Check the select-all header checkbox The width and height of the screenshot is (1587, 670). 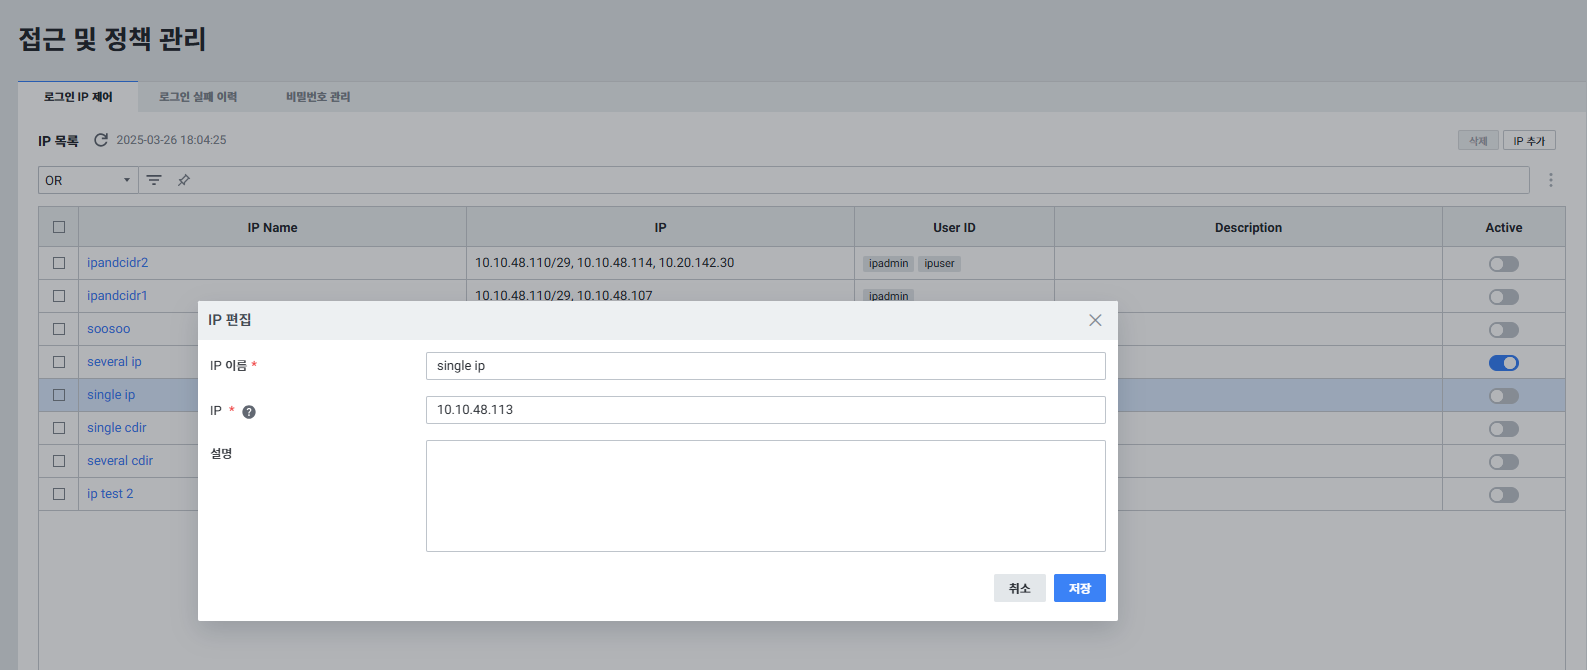point(59,227)
